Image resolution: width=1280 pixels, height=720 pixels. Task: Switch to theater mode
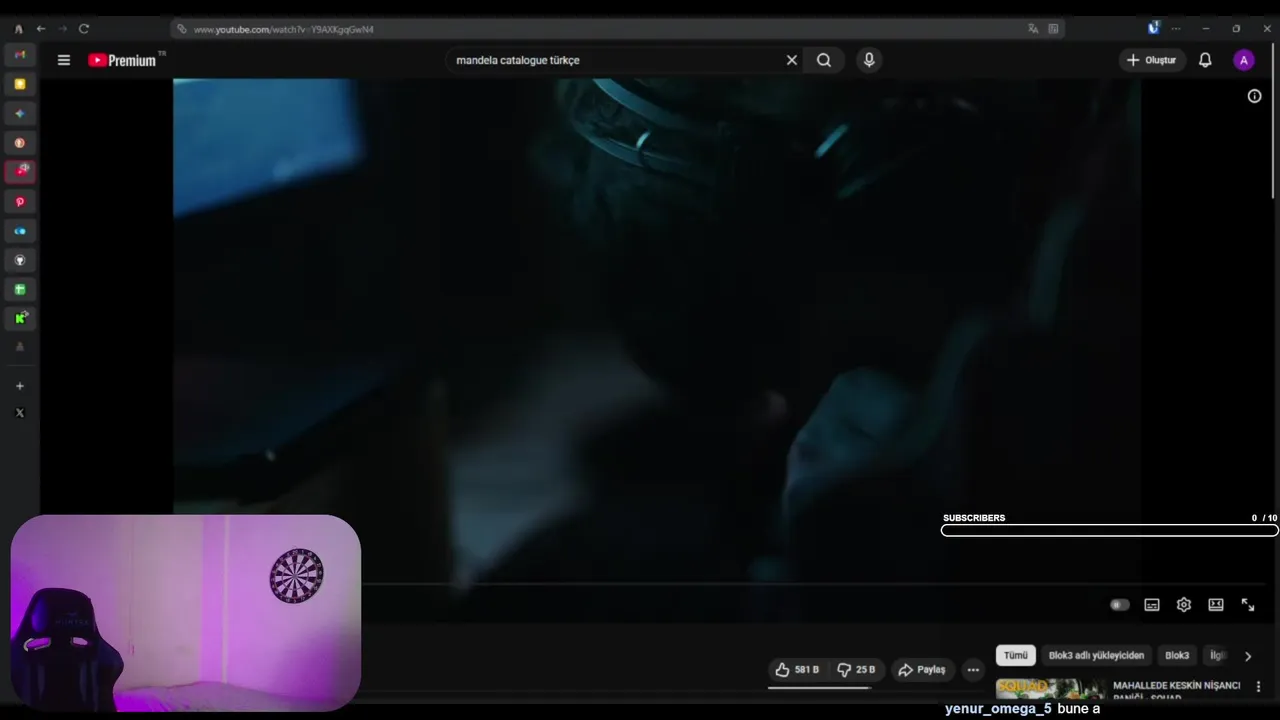(1216, 605)
